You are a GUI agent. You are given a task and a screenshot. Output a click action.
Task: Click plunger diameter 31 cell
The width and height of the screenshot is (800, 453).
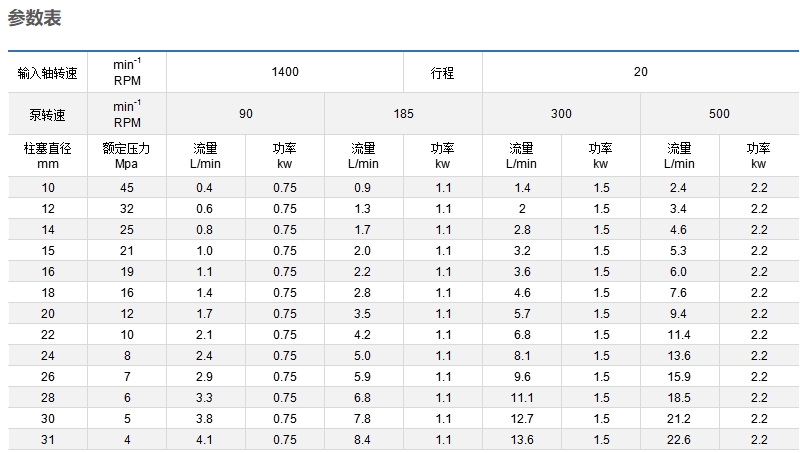coord(47,440)
